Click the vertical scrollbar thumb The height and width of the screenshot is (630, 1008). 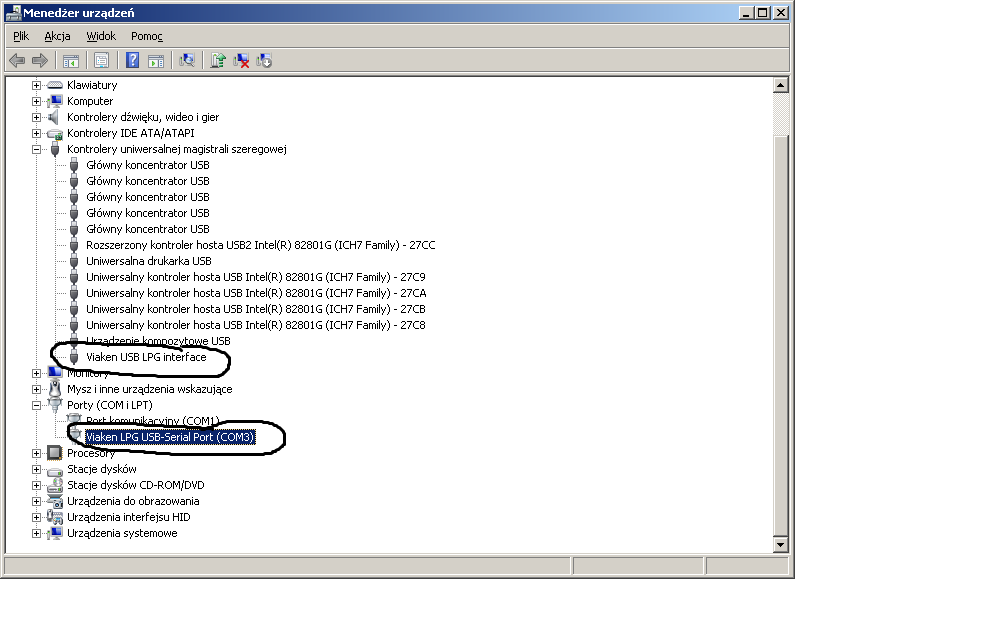tap(780, 335)
